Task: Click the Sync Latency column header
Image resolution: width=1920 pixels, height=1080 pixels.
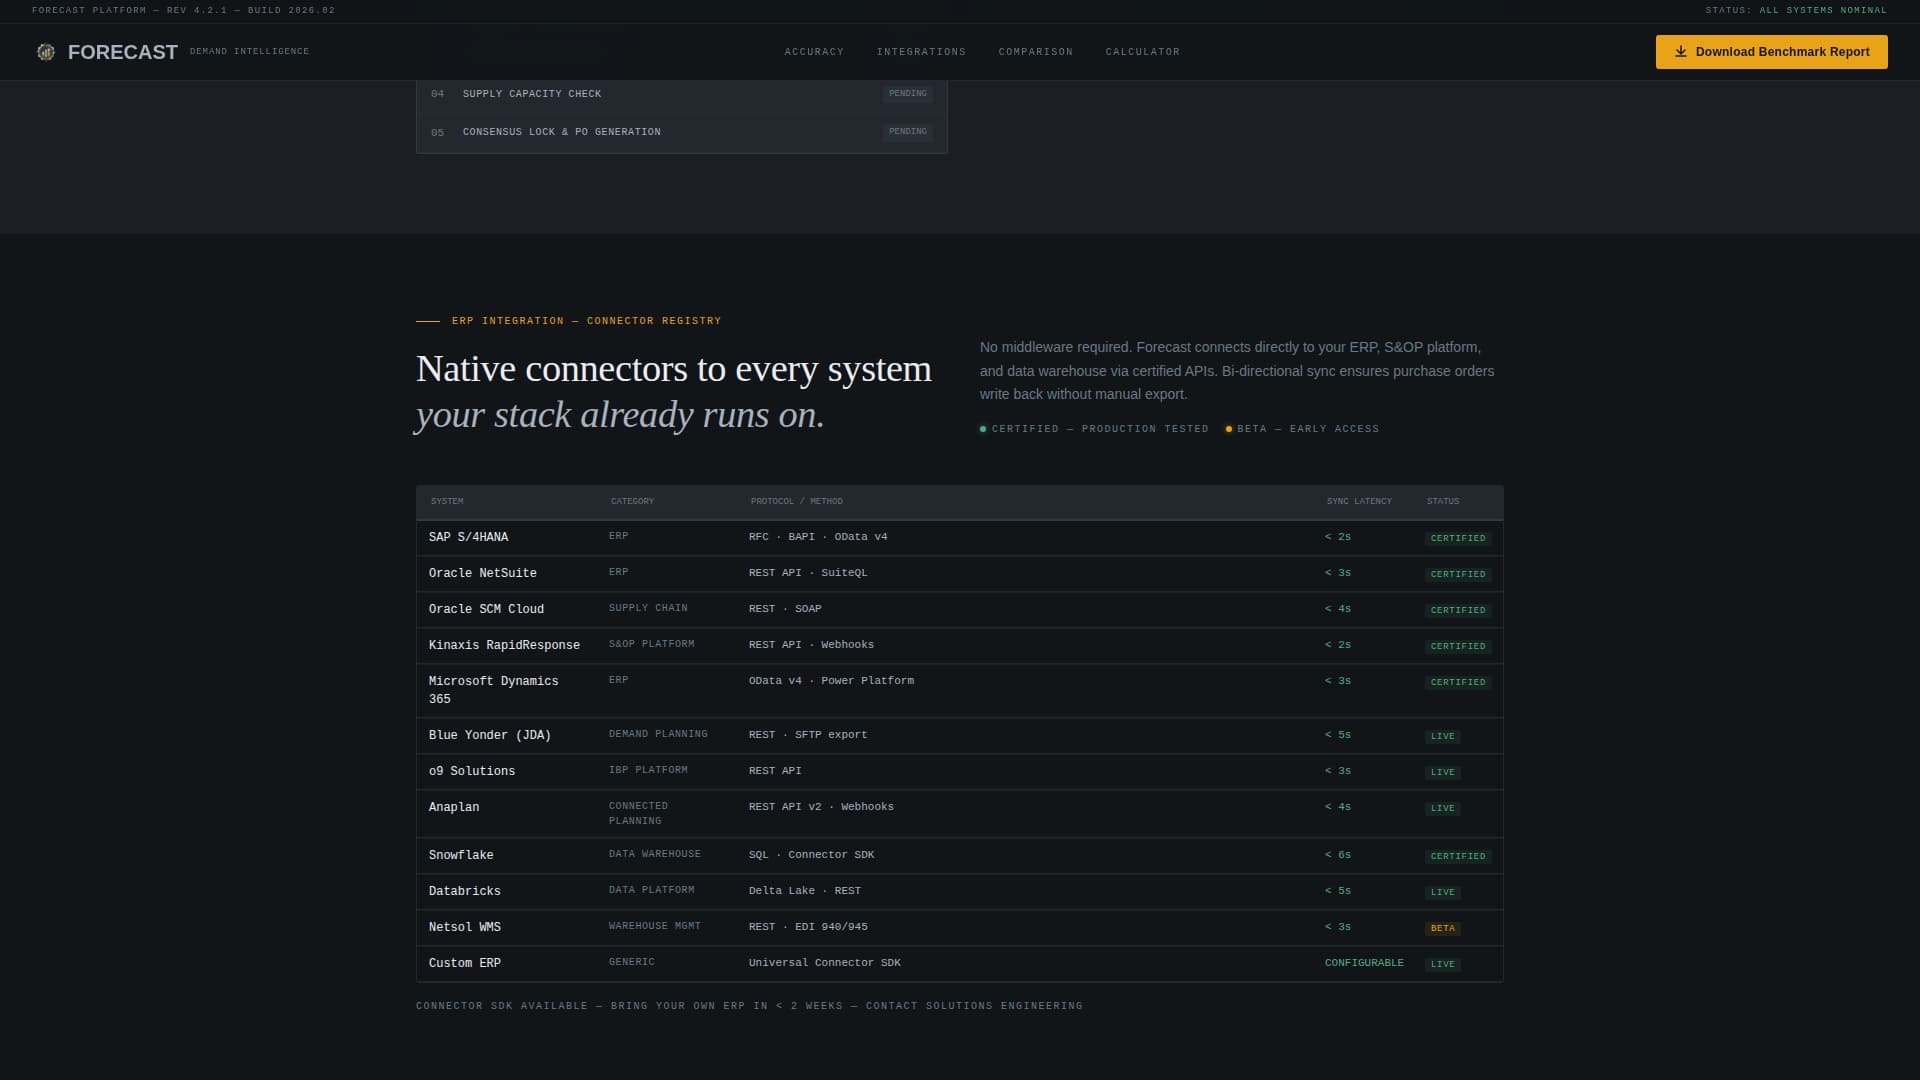Action: [x=1359, y=501]
